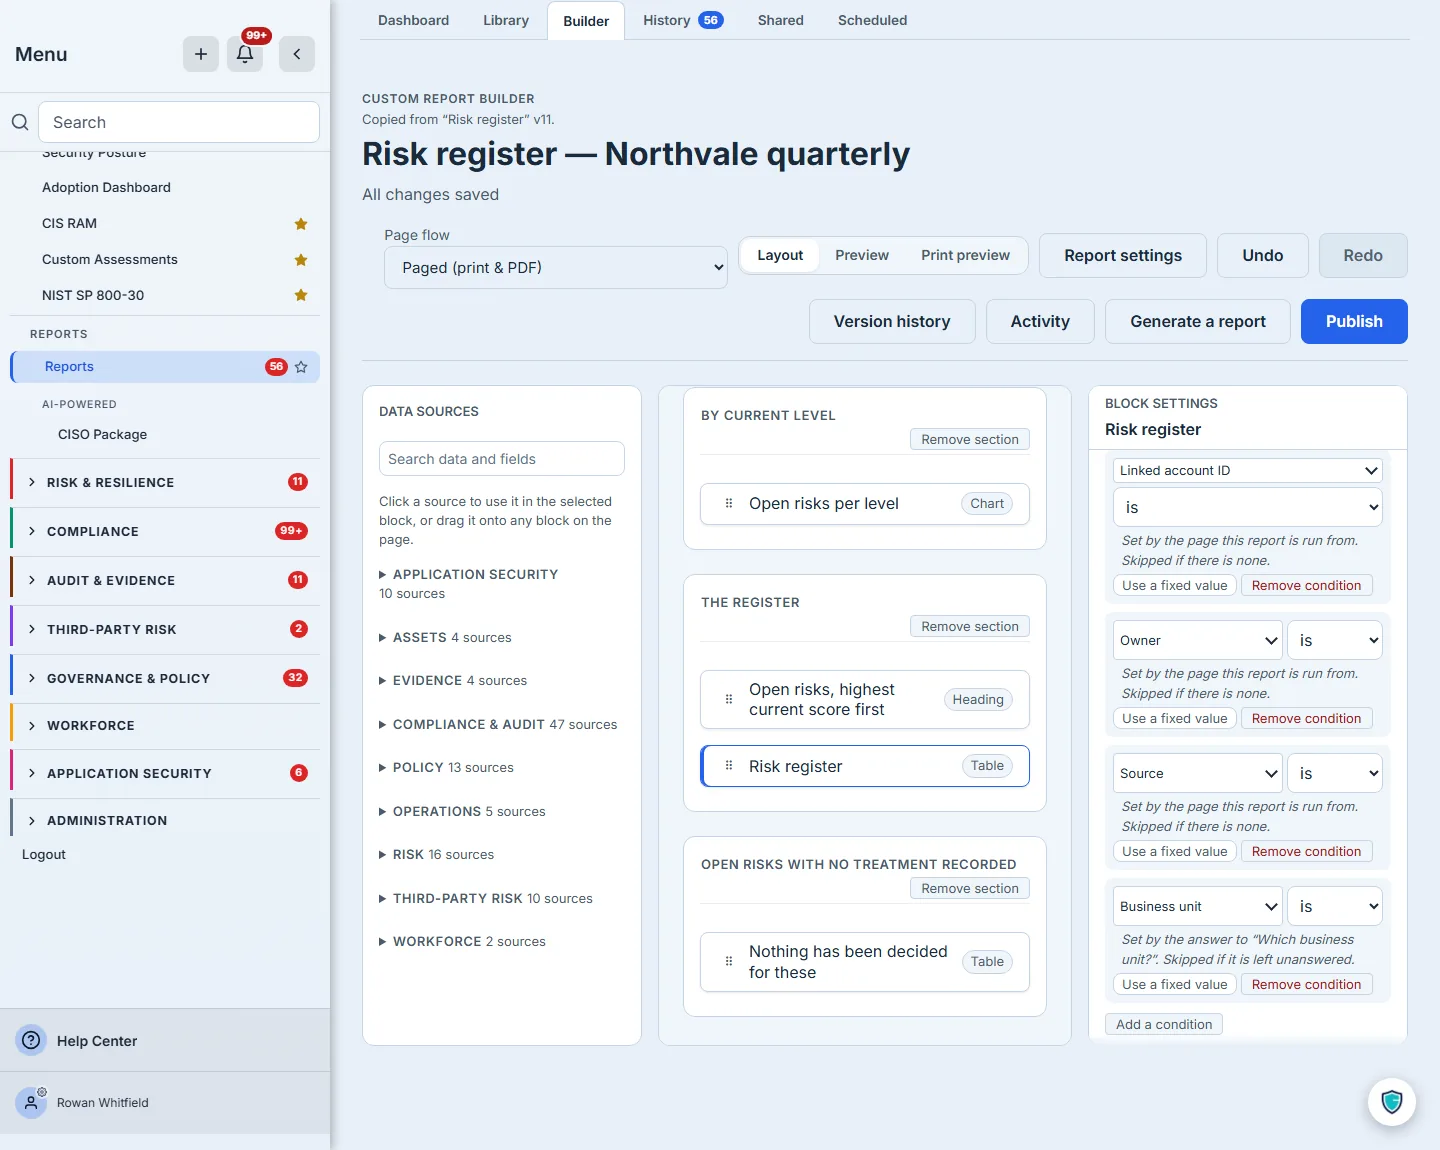This screenshot has height=1150, width=1440.
Task: Grab drag handle of Risk register block
Action: tap(729, 766)
